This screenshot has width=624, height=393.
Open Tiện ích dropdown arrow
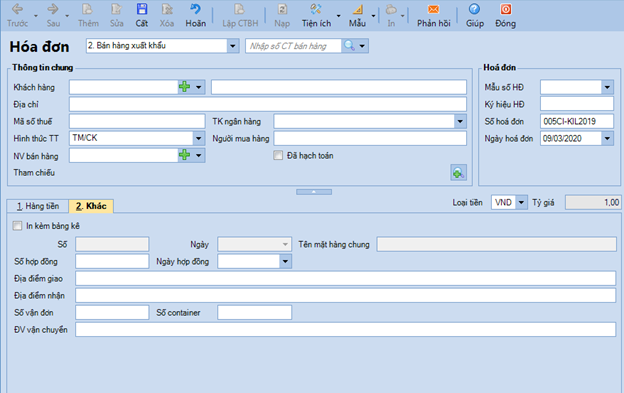338,16
